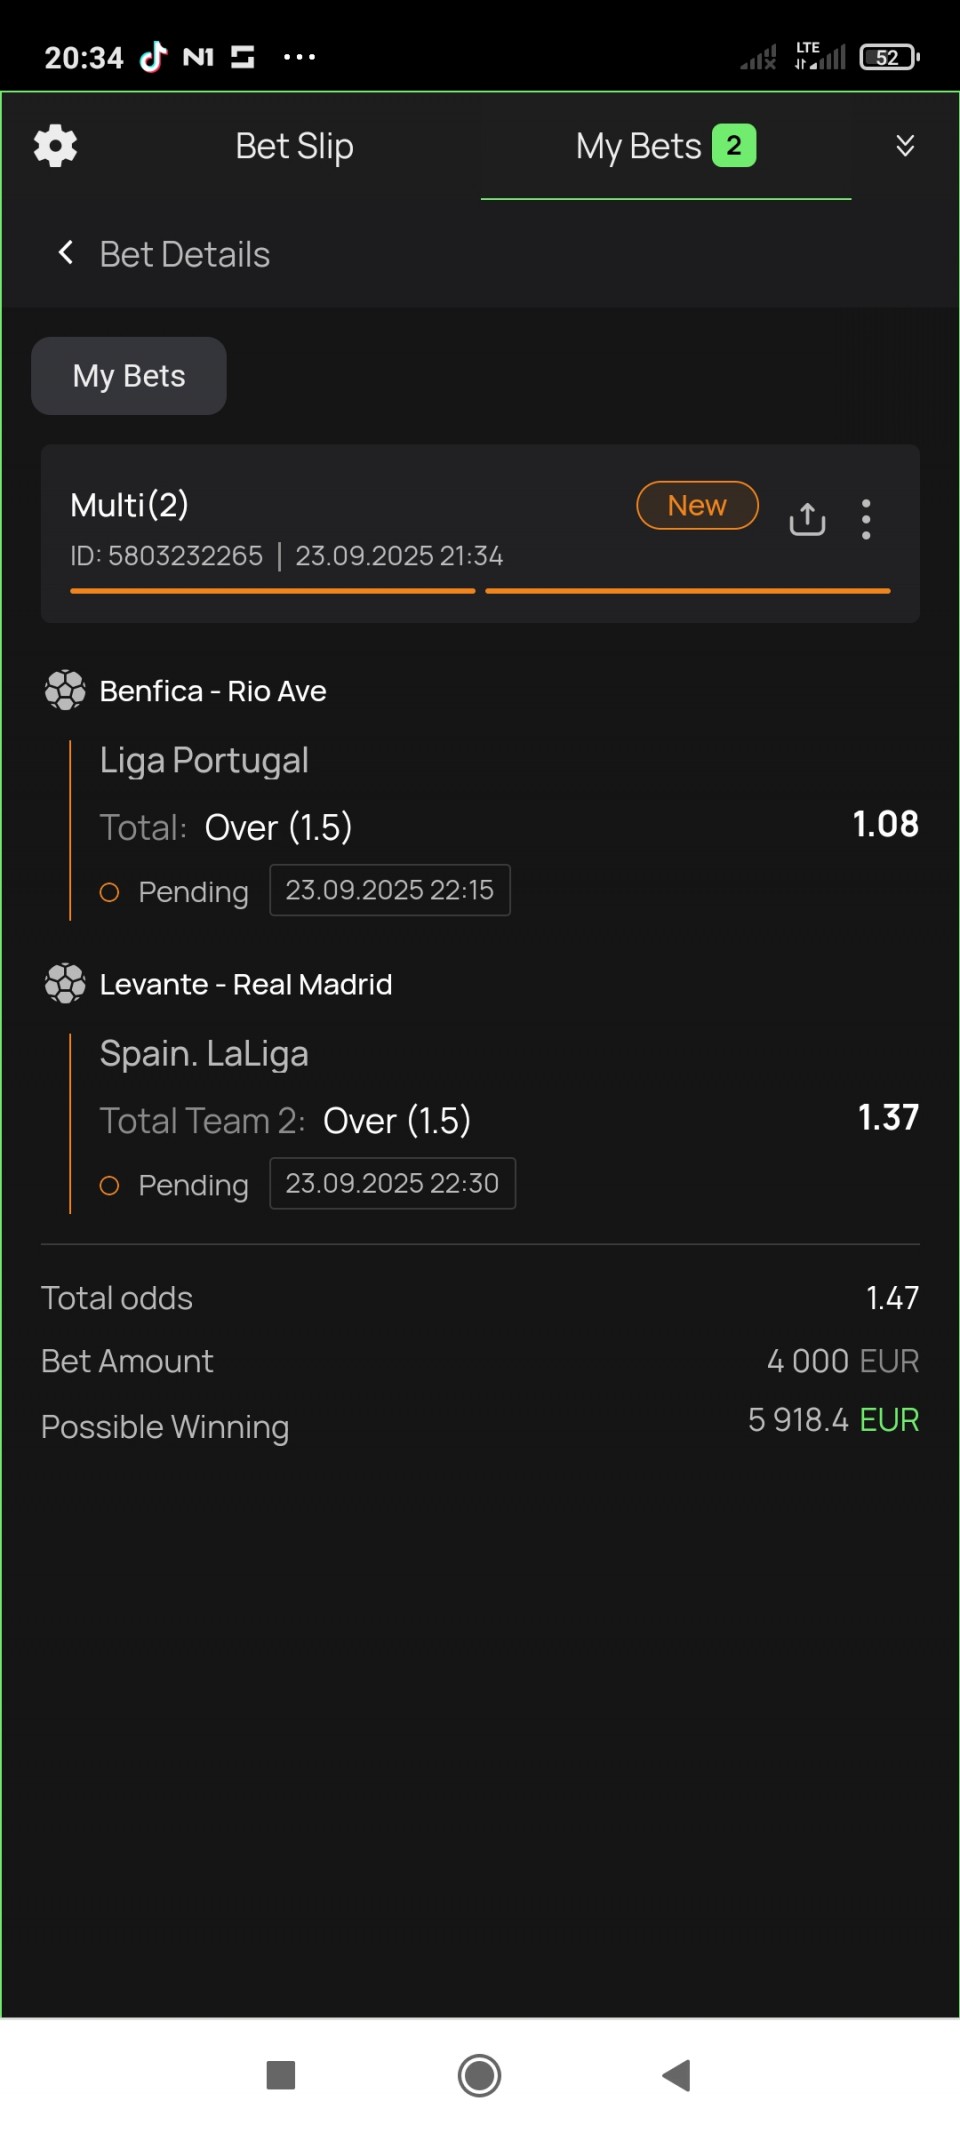Open the Levante - Real Madrid match
The height and width of the screenshot is (2133, 960).
(246, 984)
